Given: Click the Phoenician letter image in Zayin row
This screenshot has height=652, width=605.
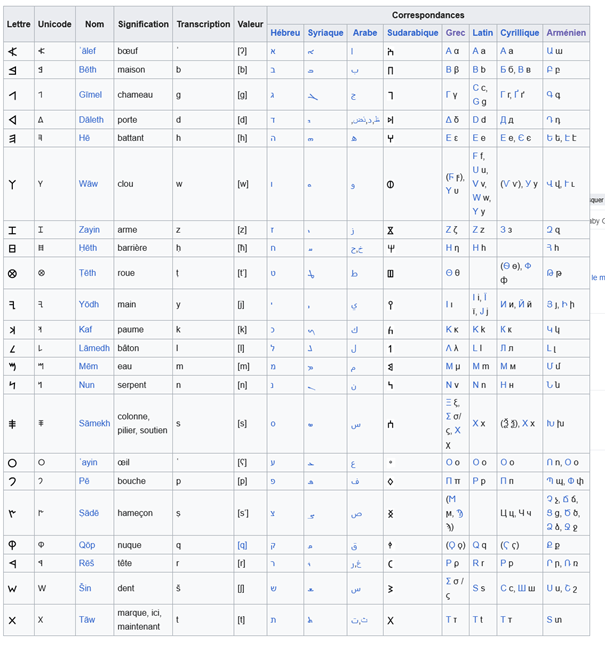Looking at the screenshot, I should [12, 230].
